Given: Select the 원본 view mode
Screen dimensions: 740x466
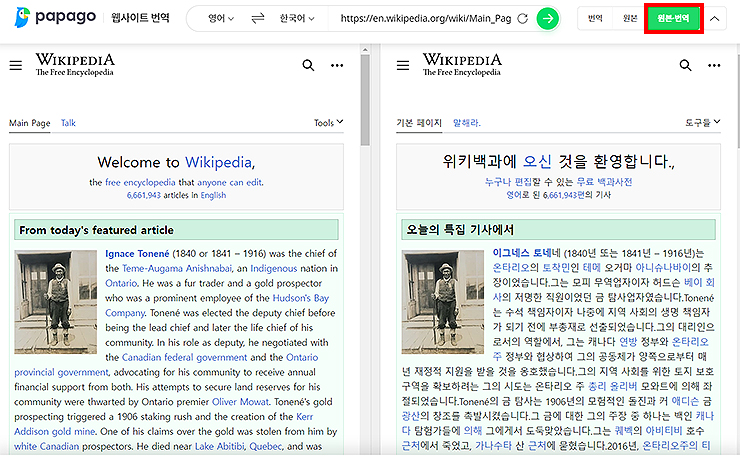Looking at the screenshot, I should pyautogui.click(x=630, y=18).
